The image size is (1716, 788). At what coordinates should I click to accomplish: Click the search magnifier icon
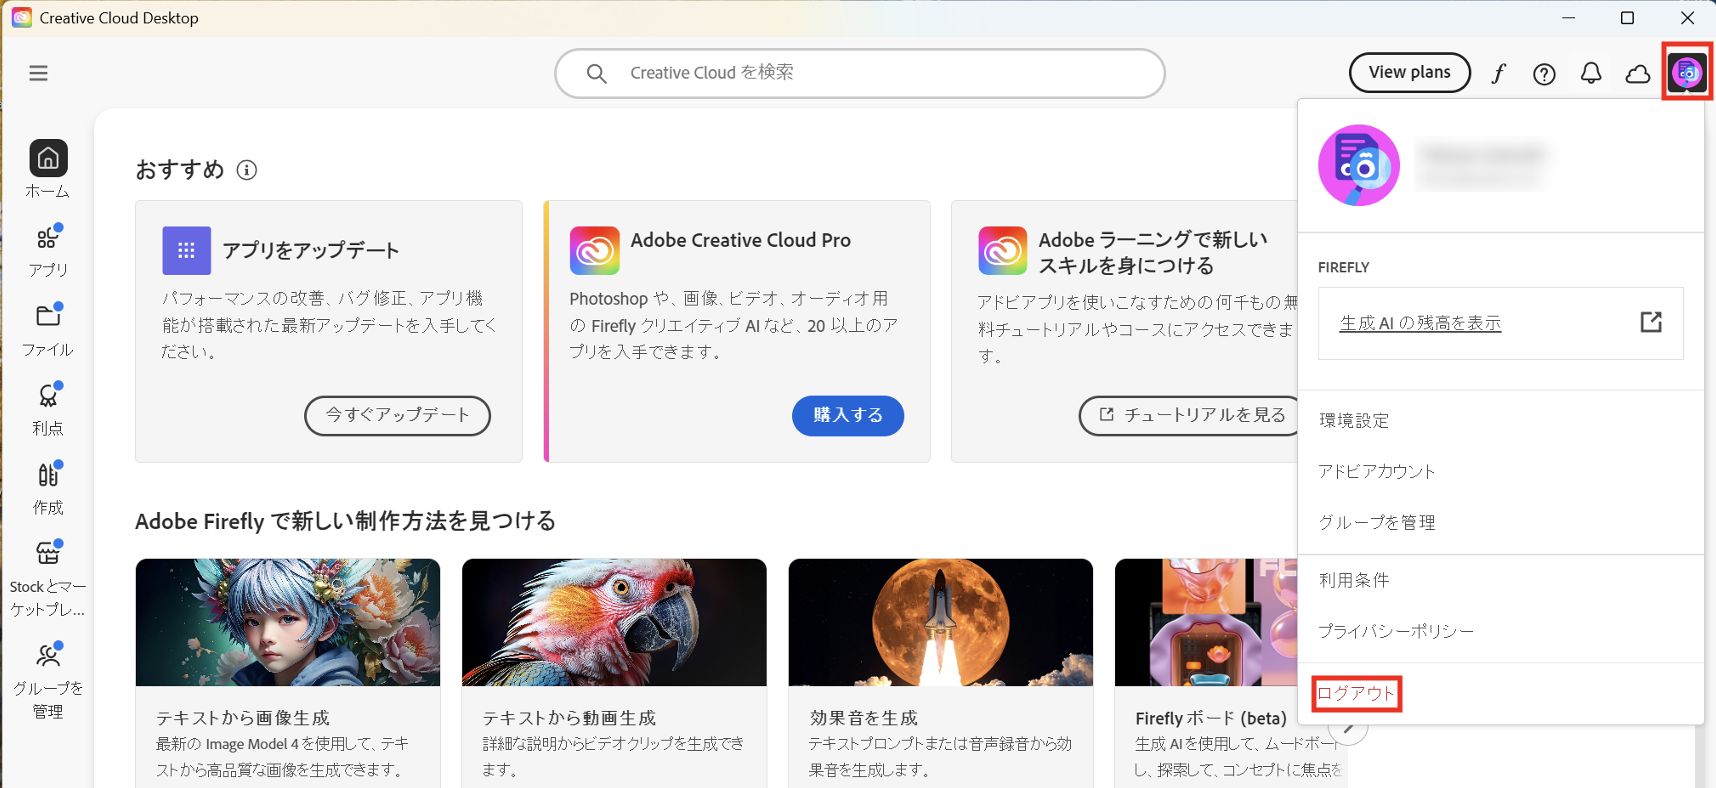point(597,73)
